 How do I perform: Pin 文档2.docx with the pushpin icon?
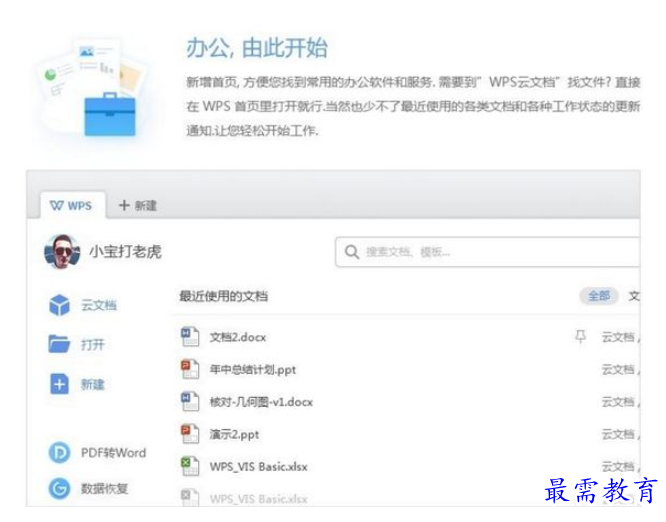(x=580, y=337)
